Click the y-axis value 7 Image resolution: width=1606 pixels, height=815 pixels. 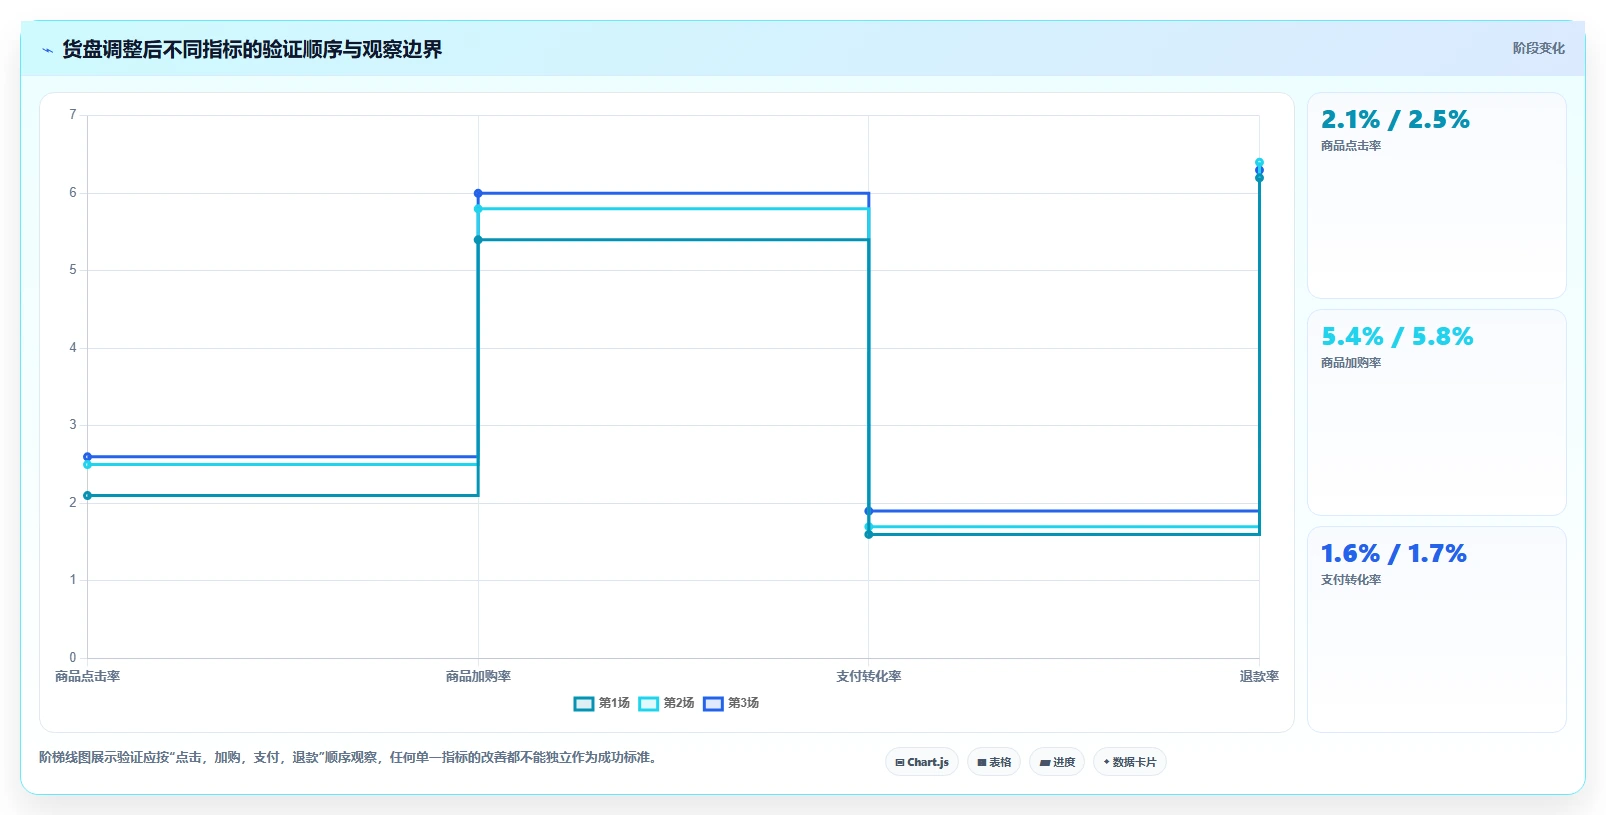point(72,115)
